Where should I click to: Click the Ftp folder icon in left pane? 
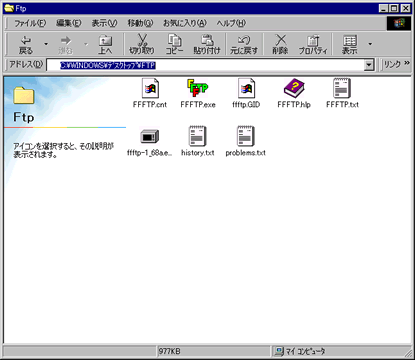pos(24,95)
